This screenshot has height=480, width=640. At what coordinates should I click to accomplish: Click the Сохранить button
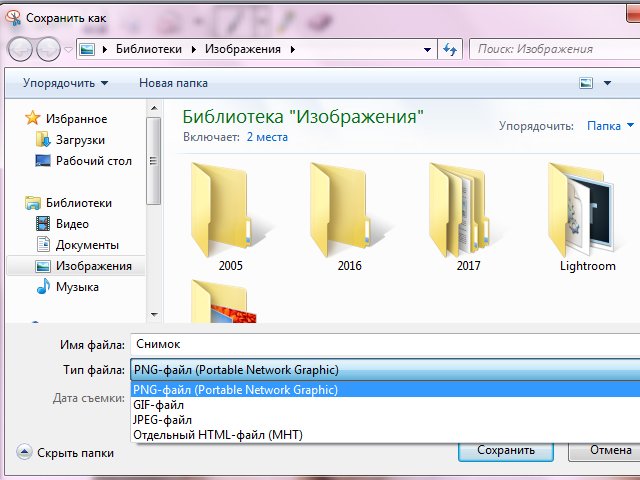pos(506,451)
